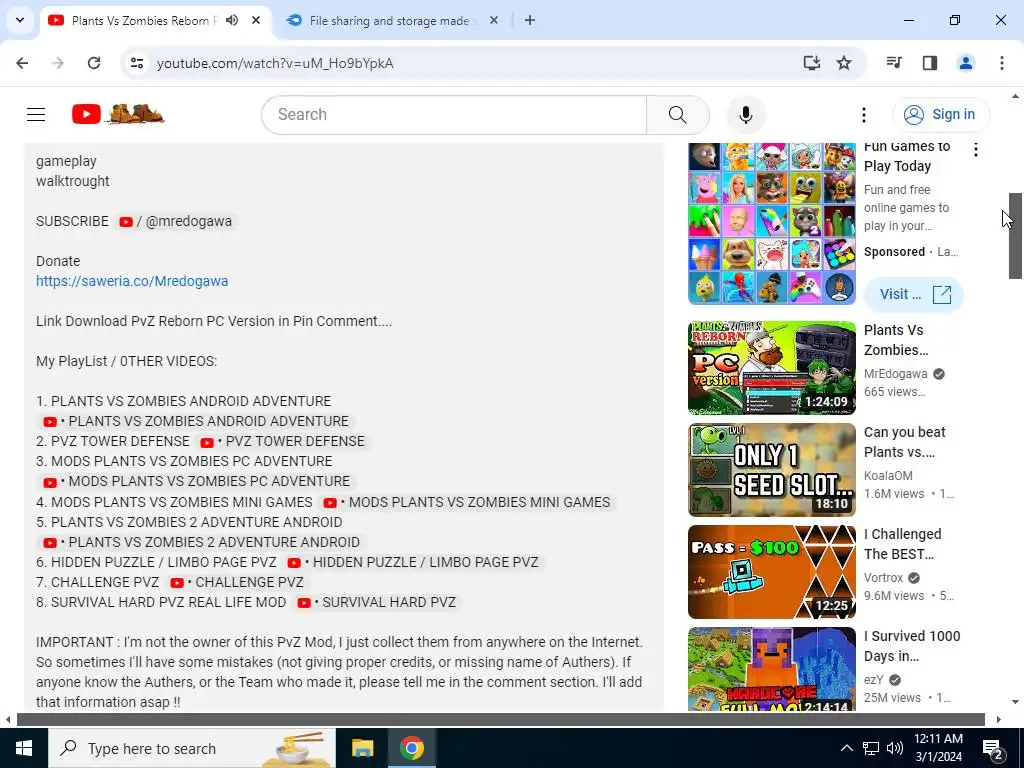Open options menu for Fun Games ad
The height and width of the screenshot is (768, 1024).
(975, 150)
